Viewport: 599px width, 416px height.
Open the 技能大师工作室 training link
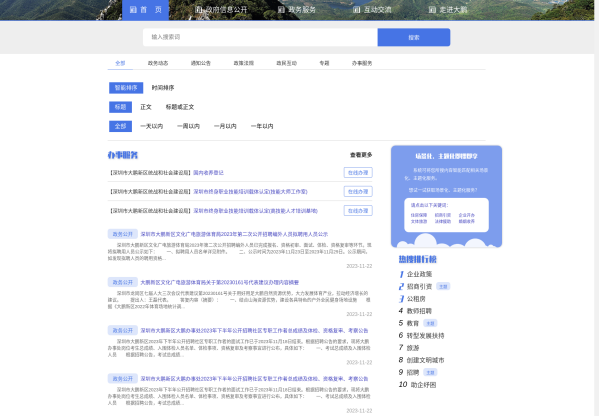[250, 192]
